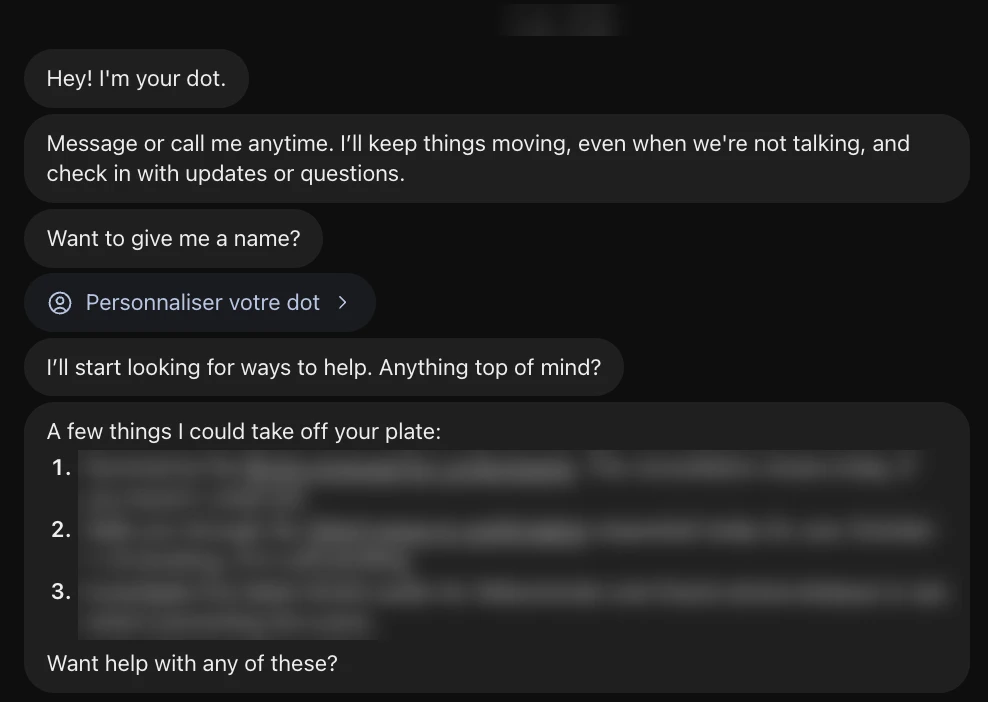Click the blurred title at top of chat
Screen dimensions: 988x702
(561, 20)
